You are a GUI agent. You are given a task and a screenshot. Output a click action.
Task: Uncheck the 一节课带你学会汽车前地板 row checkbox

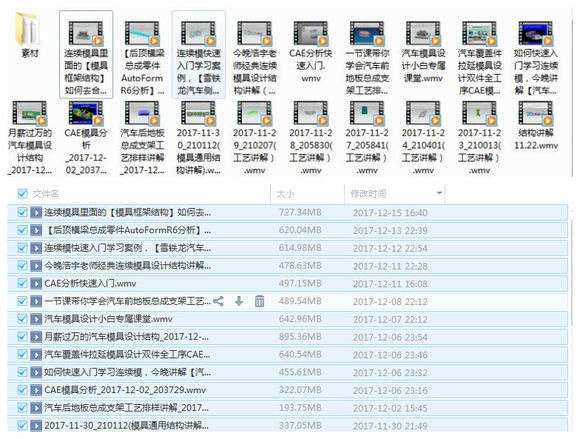click(22, 301)
